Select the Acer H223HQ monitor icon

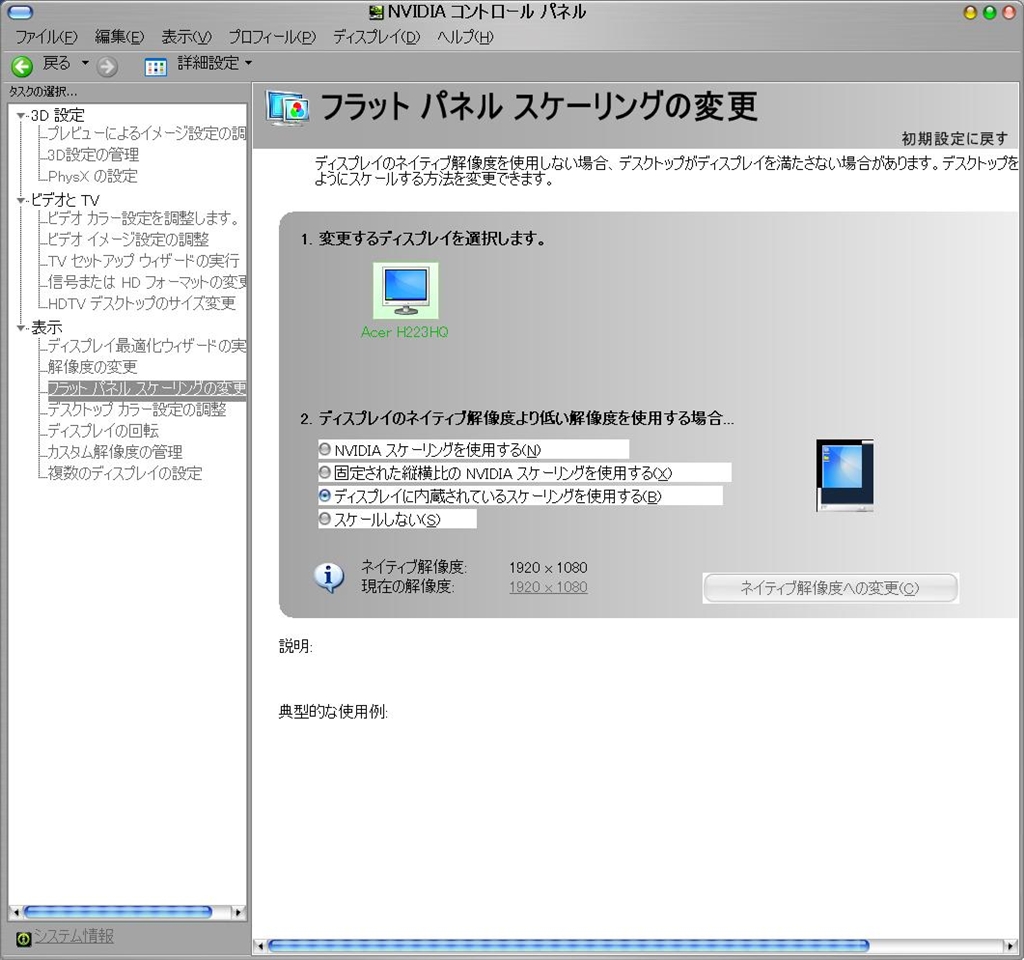406,291
